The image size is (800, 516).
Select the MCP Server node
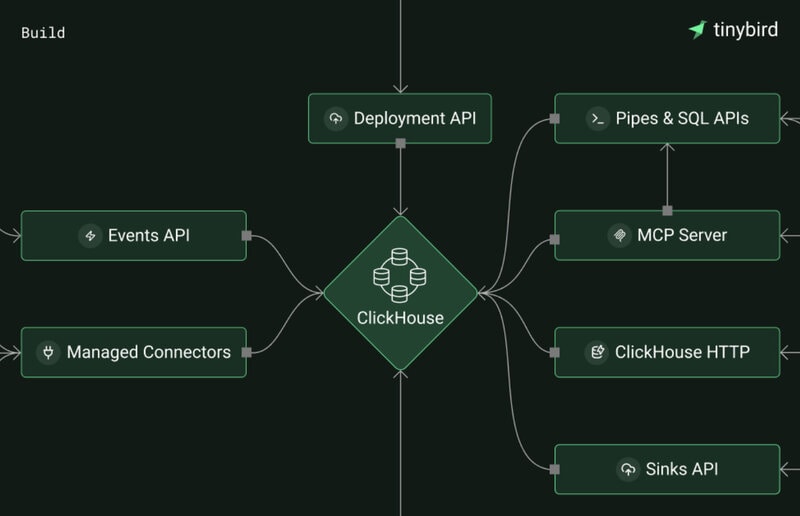(667, 235)
